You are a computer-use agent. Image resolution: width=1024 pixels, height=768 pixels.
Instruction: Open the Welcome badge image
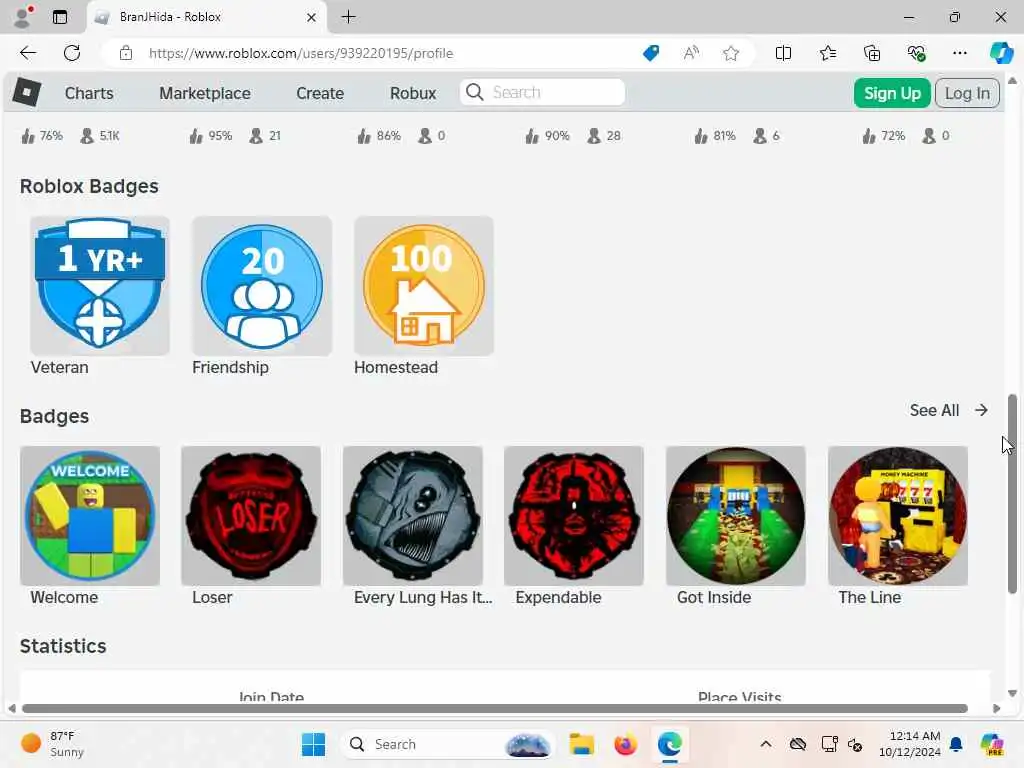click(90, 515)
